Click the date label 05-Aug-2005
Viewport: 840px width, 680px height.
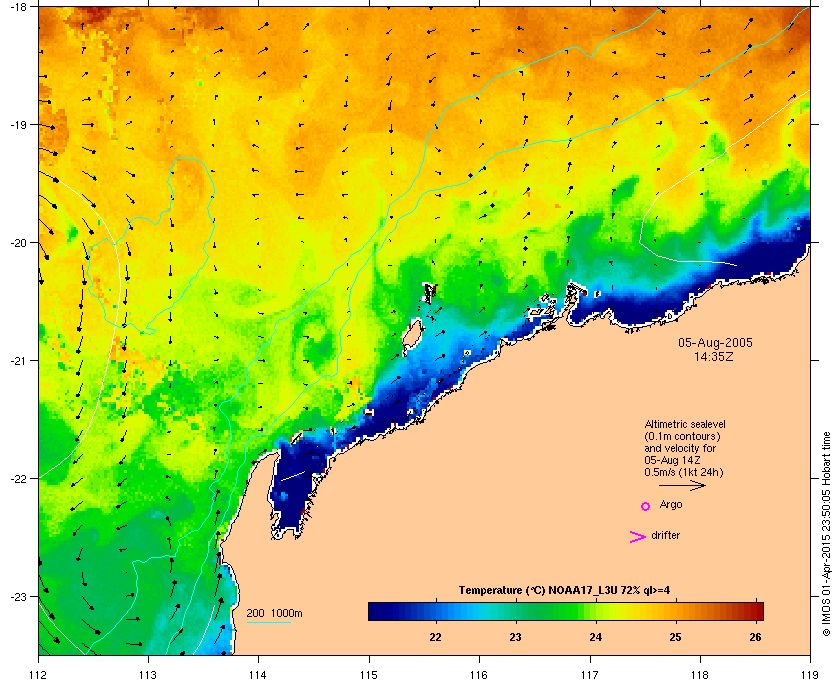click(715, 343)
